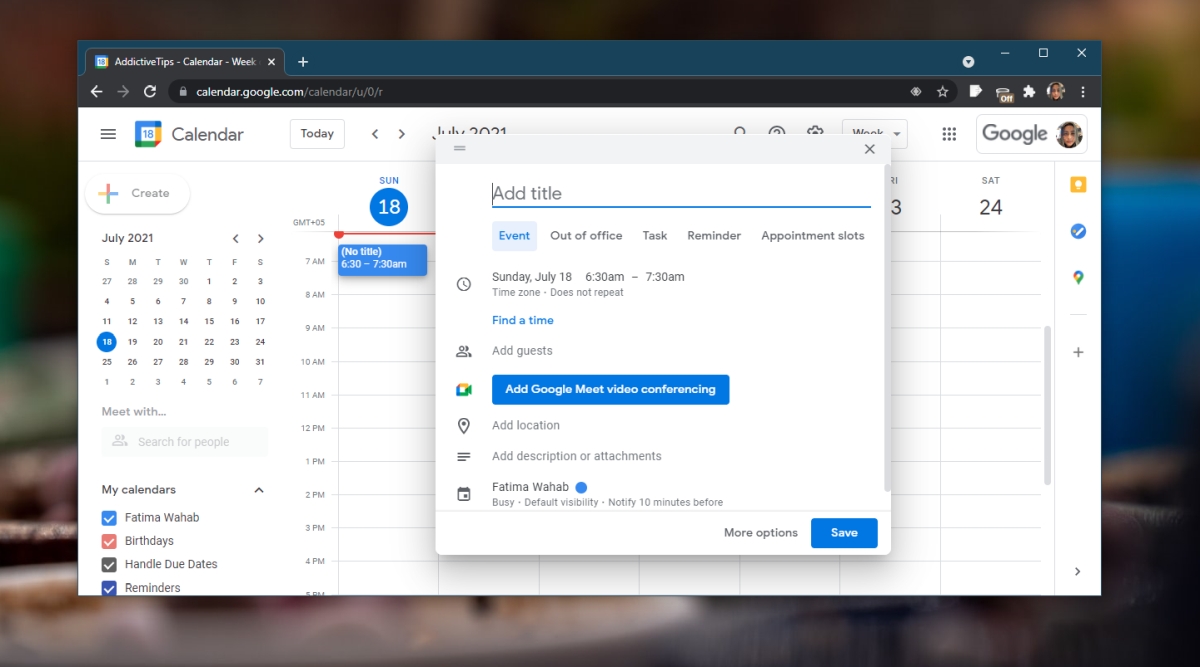The image size is (1200, 667).
Task: Toggle Reminders calendar checkbox
Action: click(x=109, y=588)
